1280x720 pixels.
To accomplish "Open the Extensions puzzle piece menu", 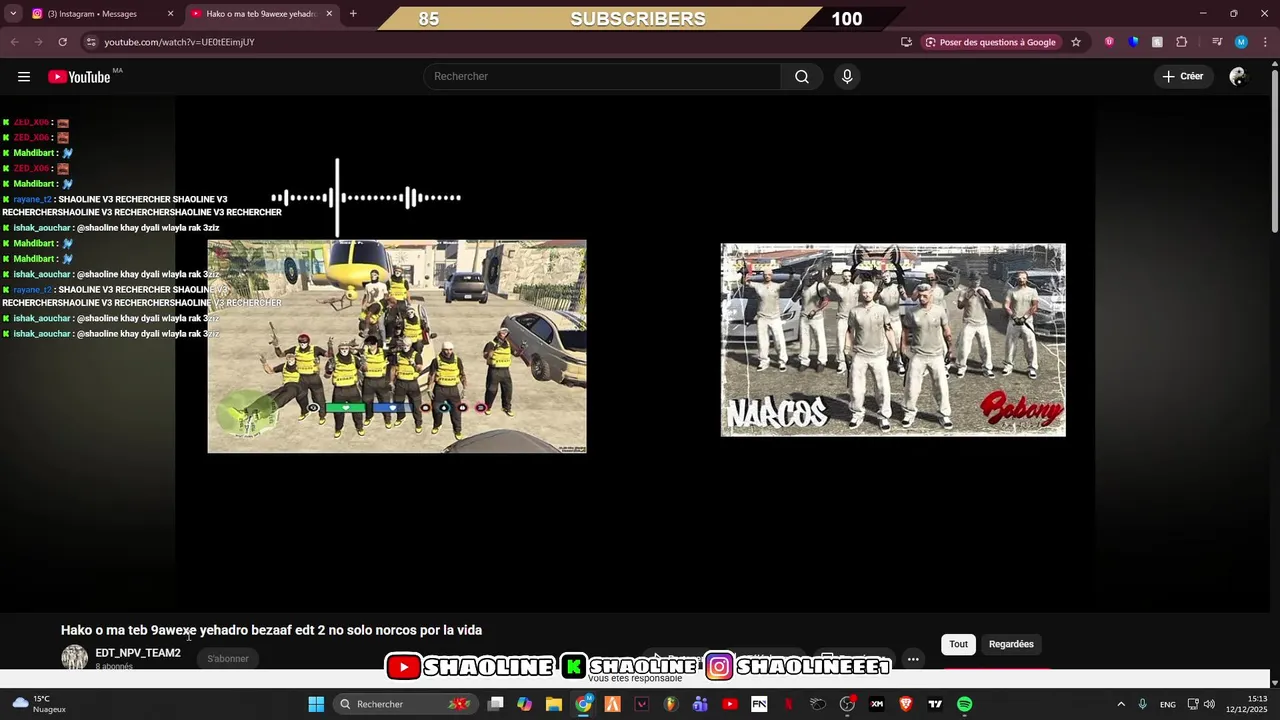I will coord(1181,42).
